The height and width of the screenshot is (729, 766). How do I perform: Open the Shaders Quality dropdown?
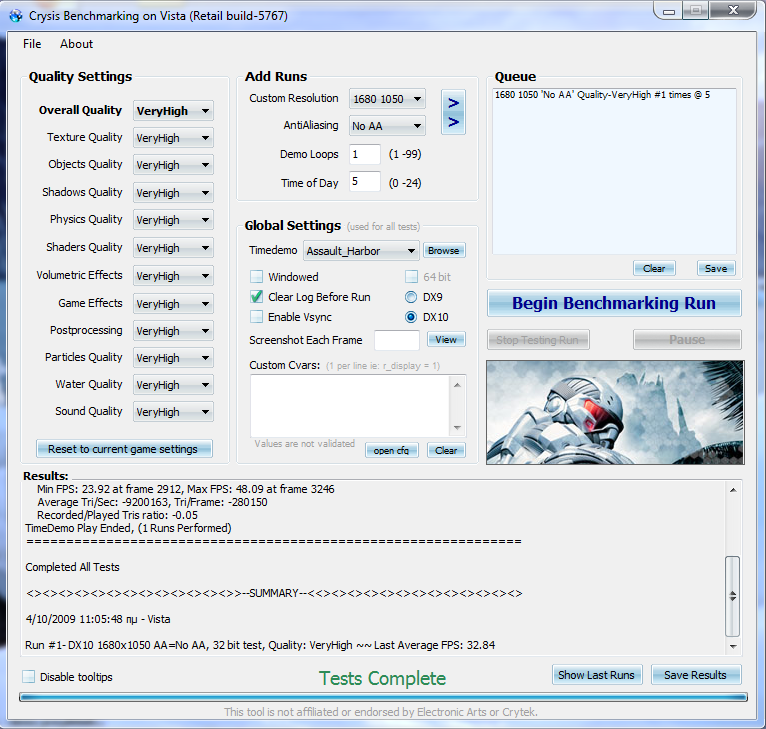coord(173,248)
